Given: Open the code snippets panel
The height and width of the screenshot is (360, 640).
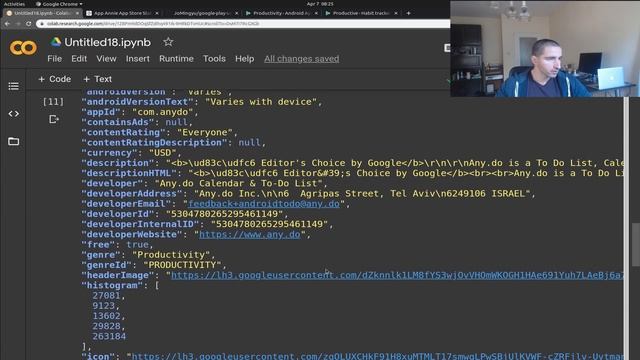Looking at the screenshot, I should point(13,114).
